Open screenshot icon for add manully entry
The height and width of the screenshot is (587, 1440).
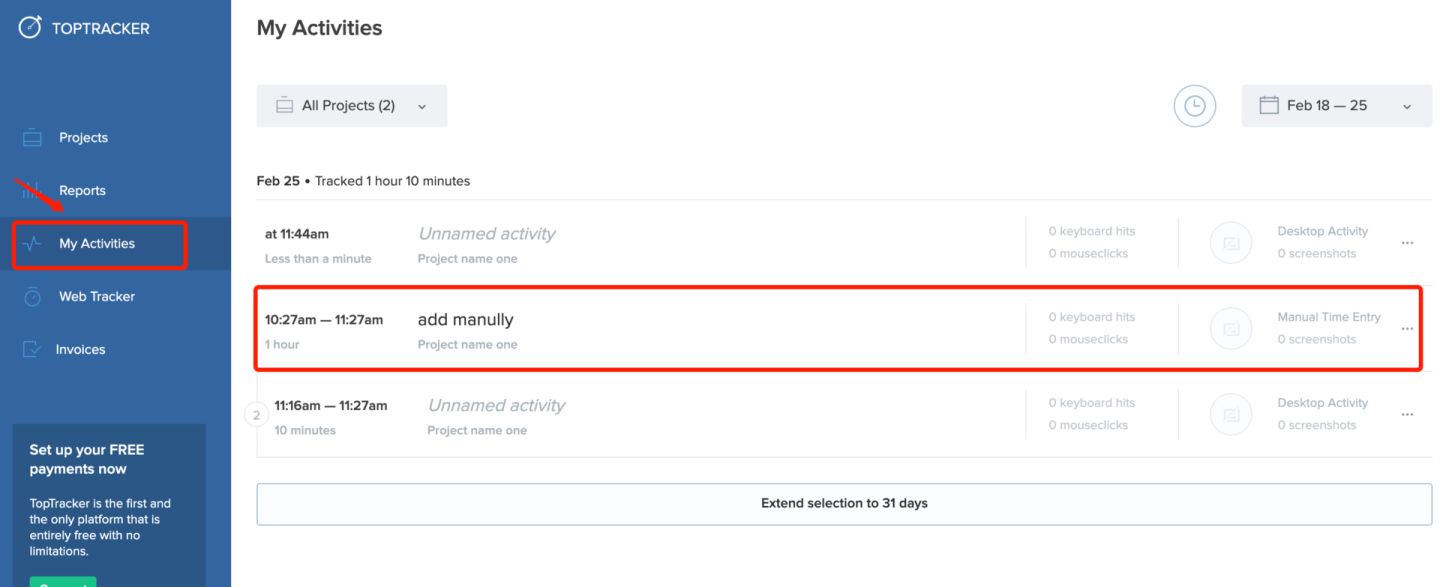(1231, 328)
